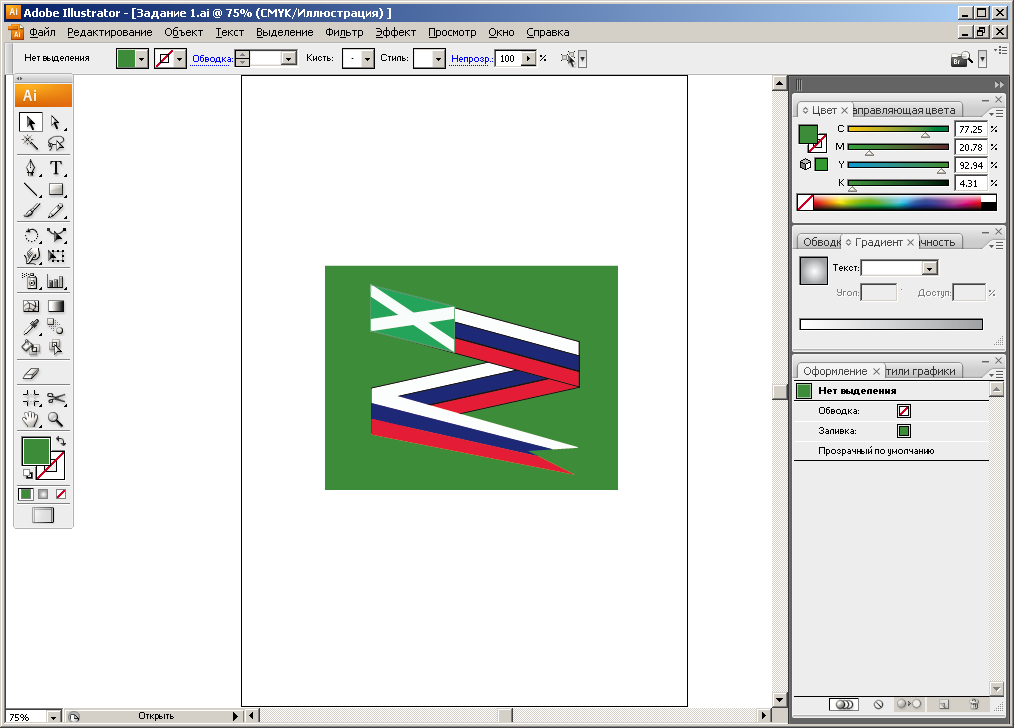
Task: Select the Eyedropper tool
Action: click(x=30, y=327)
